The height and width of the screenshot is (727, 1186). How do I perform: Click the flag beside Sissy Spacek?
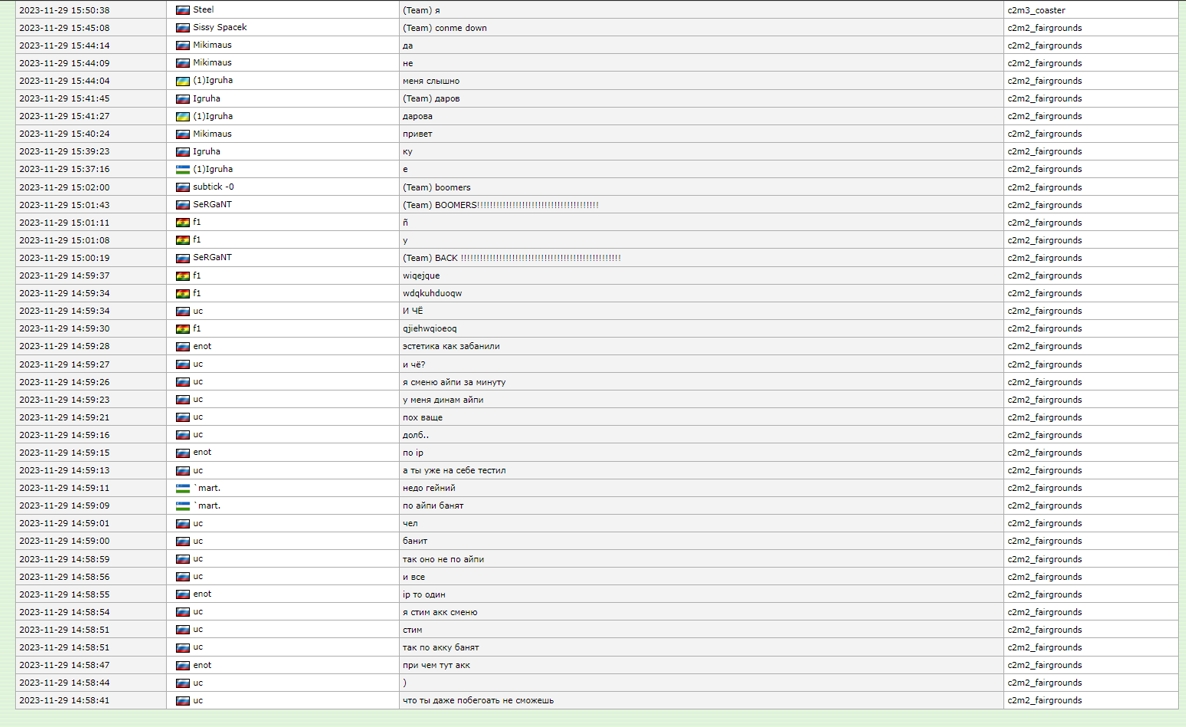click(182, 28)
